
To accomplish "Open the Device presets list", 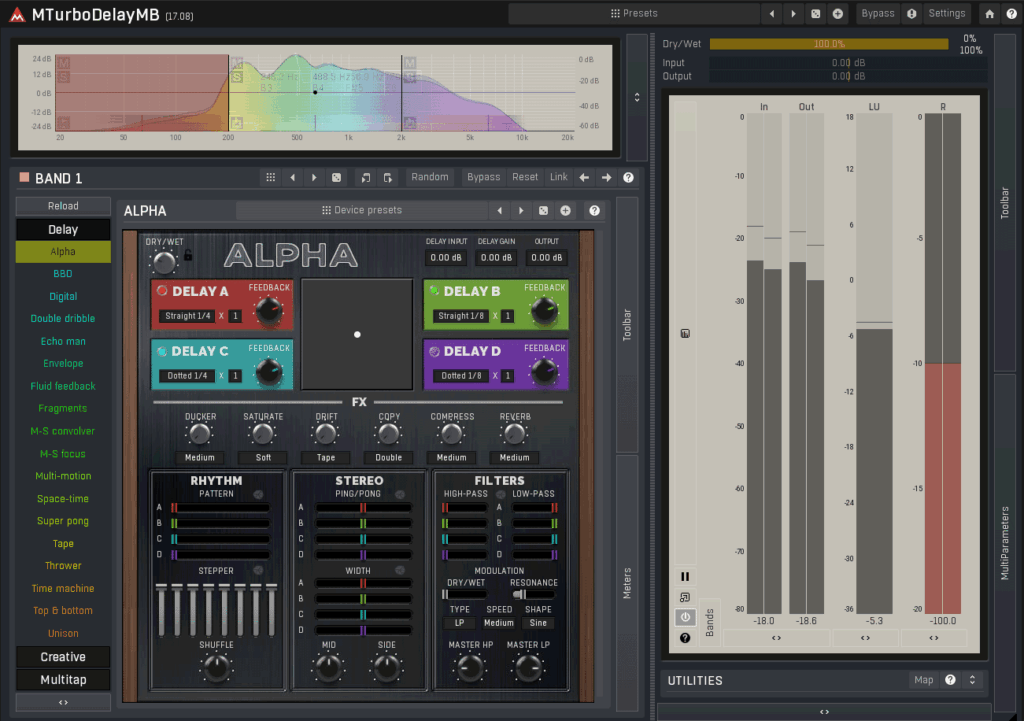I will click(362, 210).
